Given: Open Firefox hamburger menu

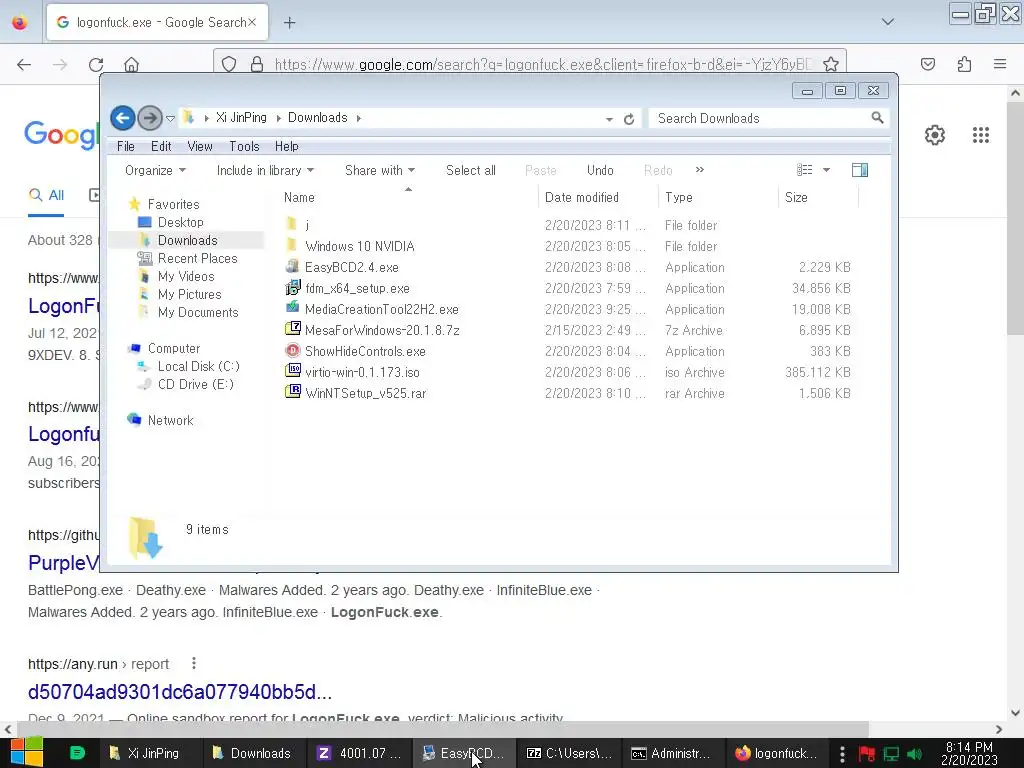Looking at the screenshot, I should pyautogui.click(x=1000, y=64).
